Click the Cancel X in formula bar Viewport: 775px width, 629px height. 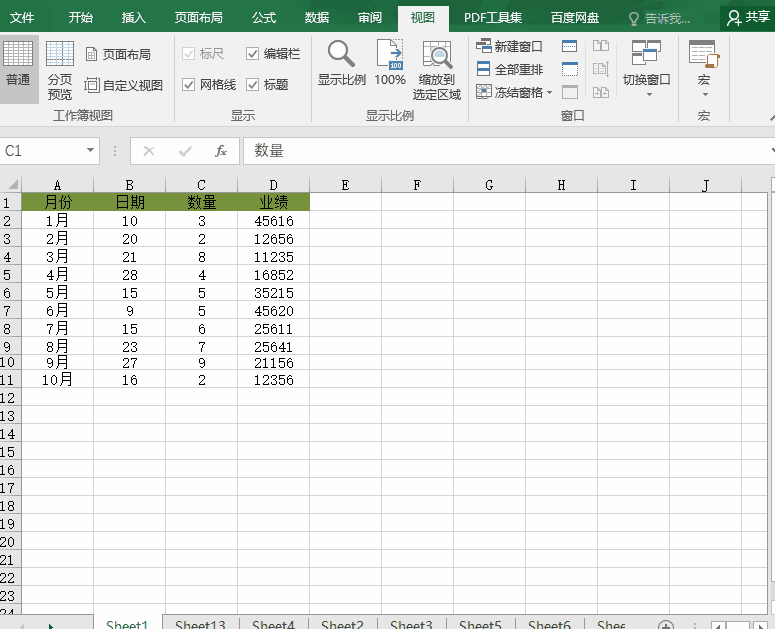149,151
